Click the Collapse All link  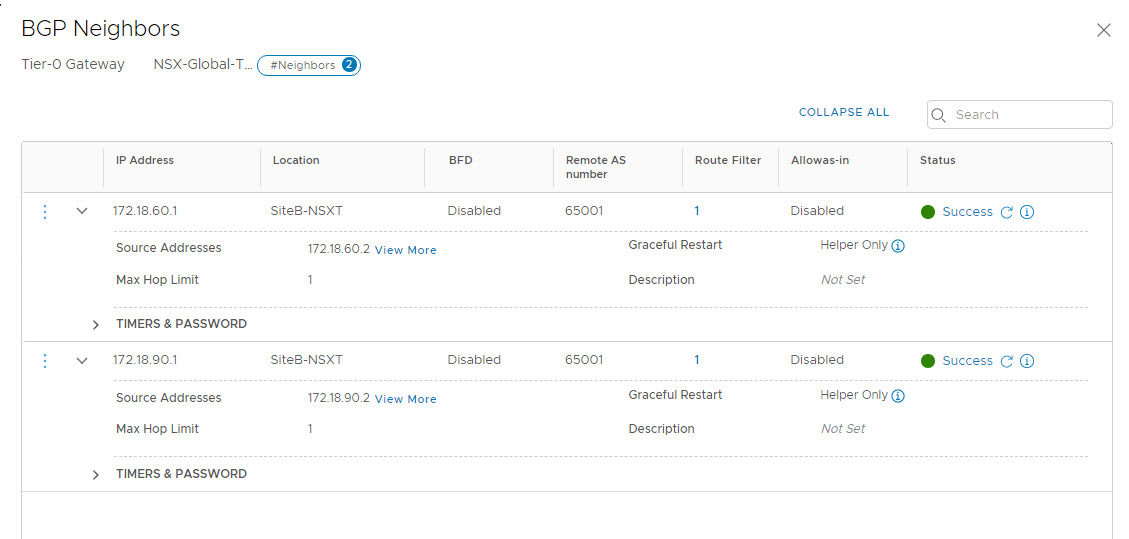pyautogui.click(x=844, y=112)
